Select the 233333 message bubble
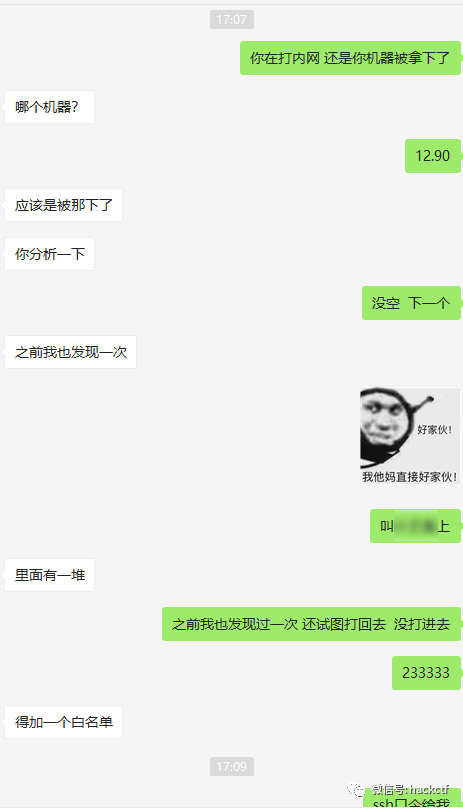Screen dimensions: 463x810 [x=426, y=673]
